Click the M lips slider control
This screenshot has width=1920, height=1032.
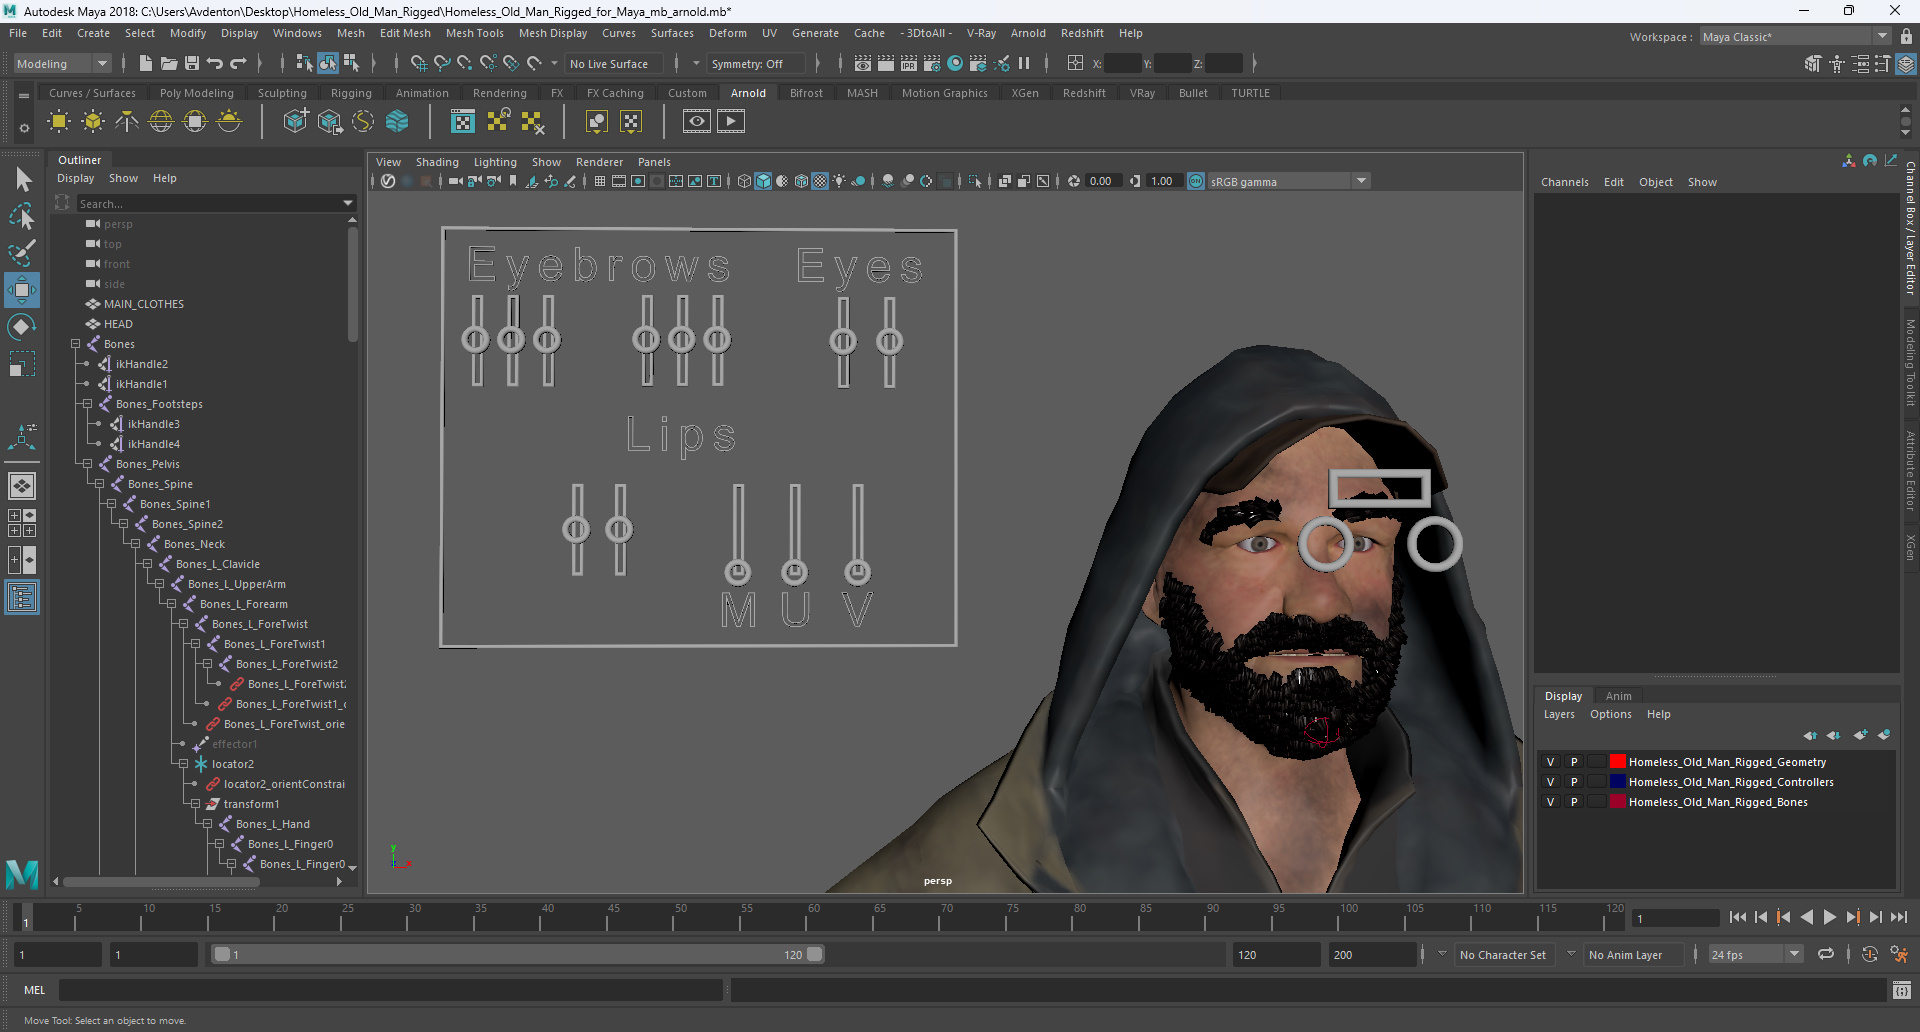click(738, 572)
